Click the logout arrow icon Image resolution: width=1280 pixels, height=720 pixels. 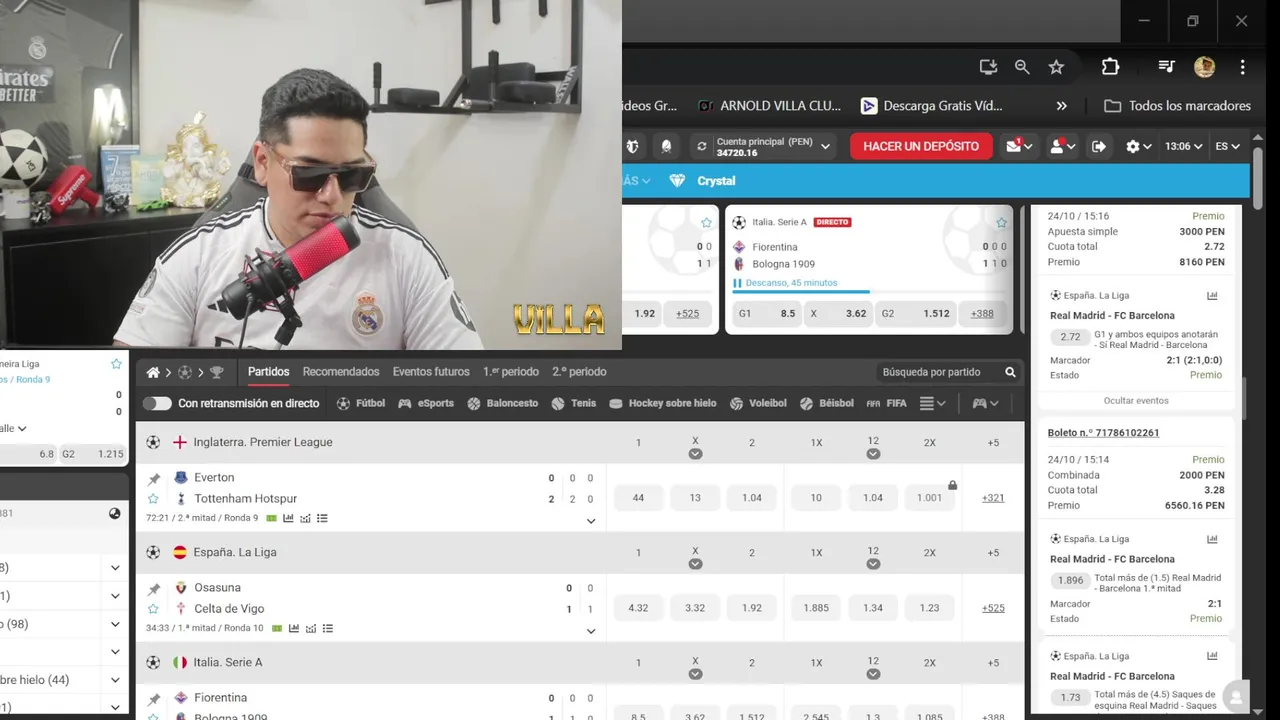click(x=1099, y=146)
